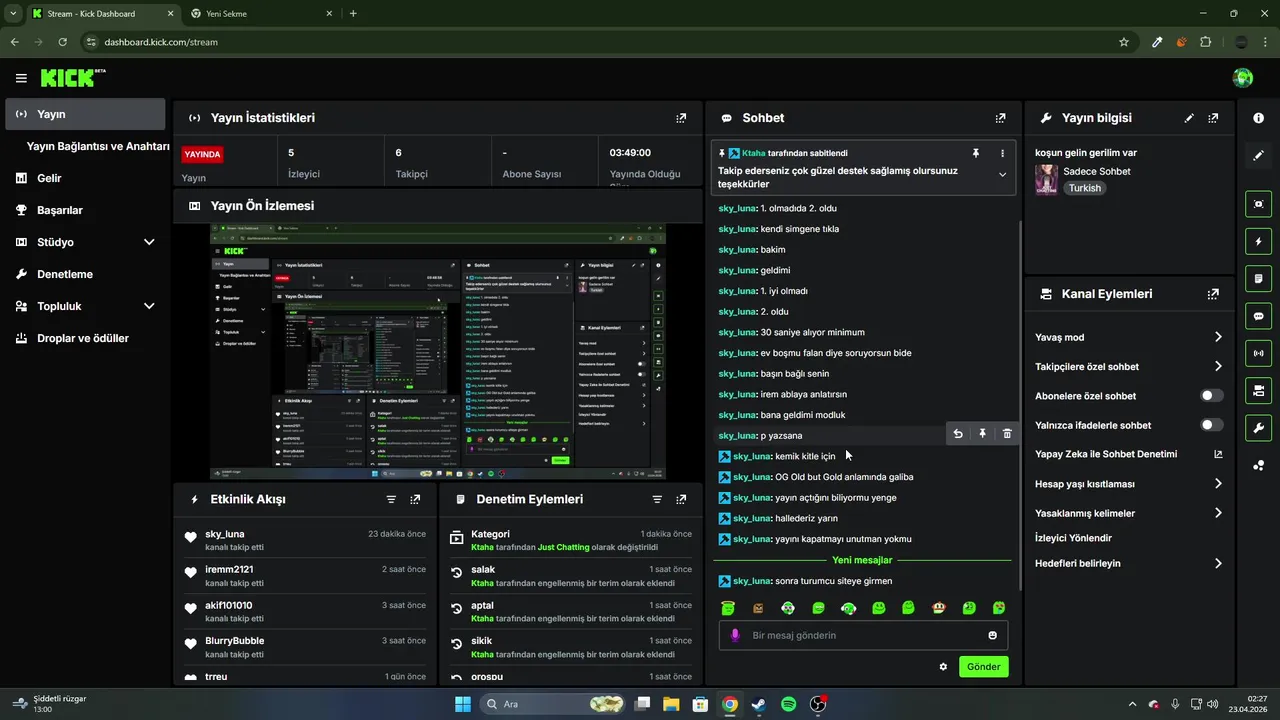Screen dimensions: 1280x720
Task: Open Yayın Bağlantısı ve Anahtarı page
Action: tap(98, 146)
